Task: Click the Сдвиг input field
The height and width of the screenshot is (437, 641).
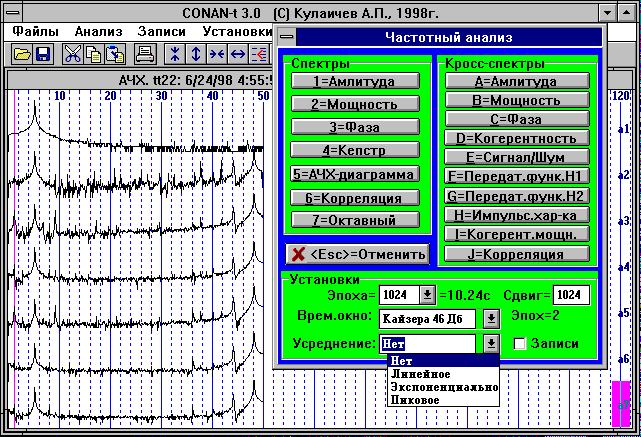Action: [x=570, y=294]
